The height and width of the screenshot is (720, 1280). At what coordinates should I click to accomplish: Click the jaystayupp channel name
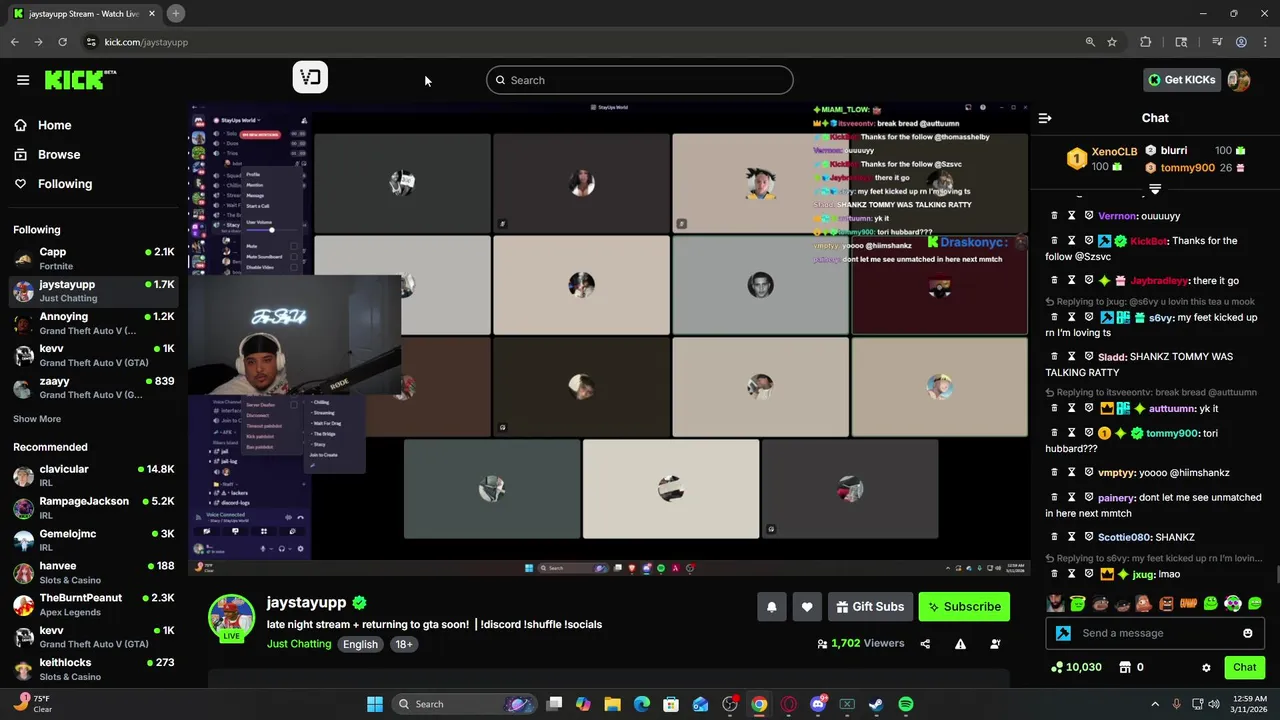tap(306, 602)
